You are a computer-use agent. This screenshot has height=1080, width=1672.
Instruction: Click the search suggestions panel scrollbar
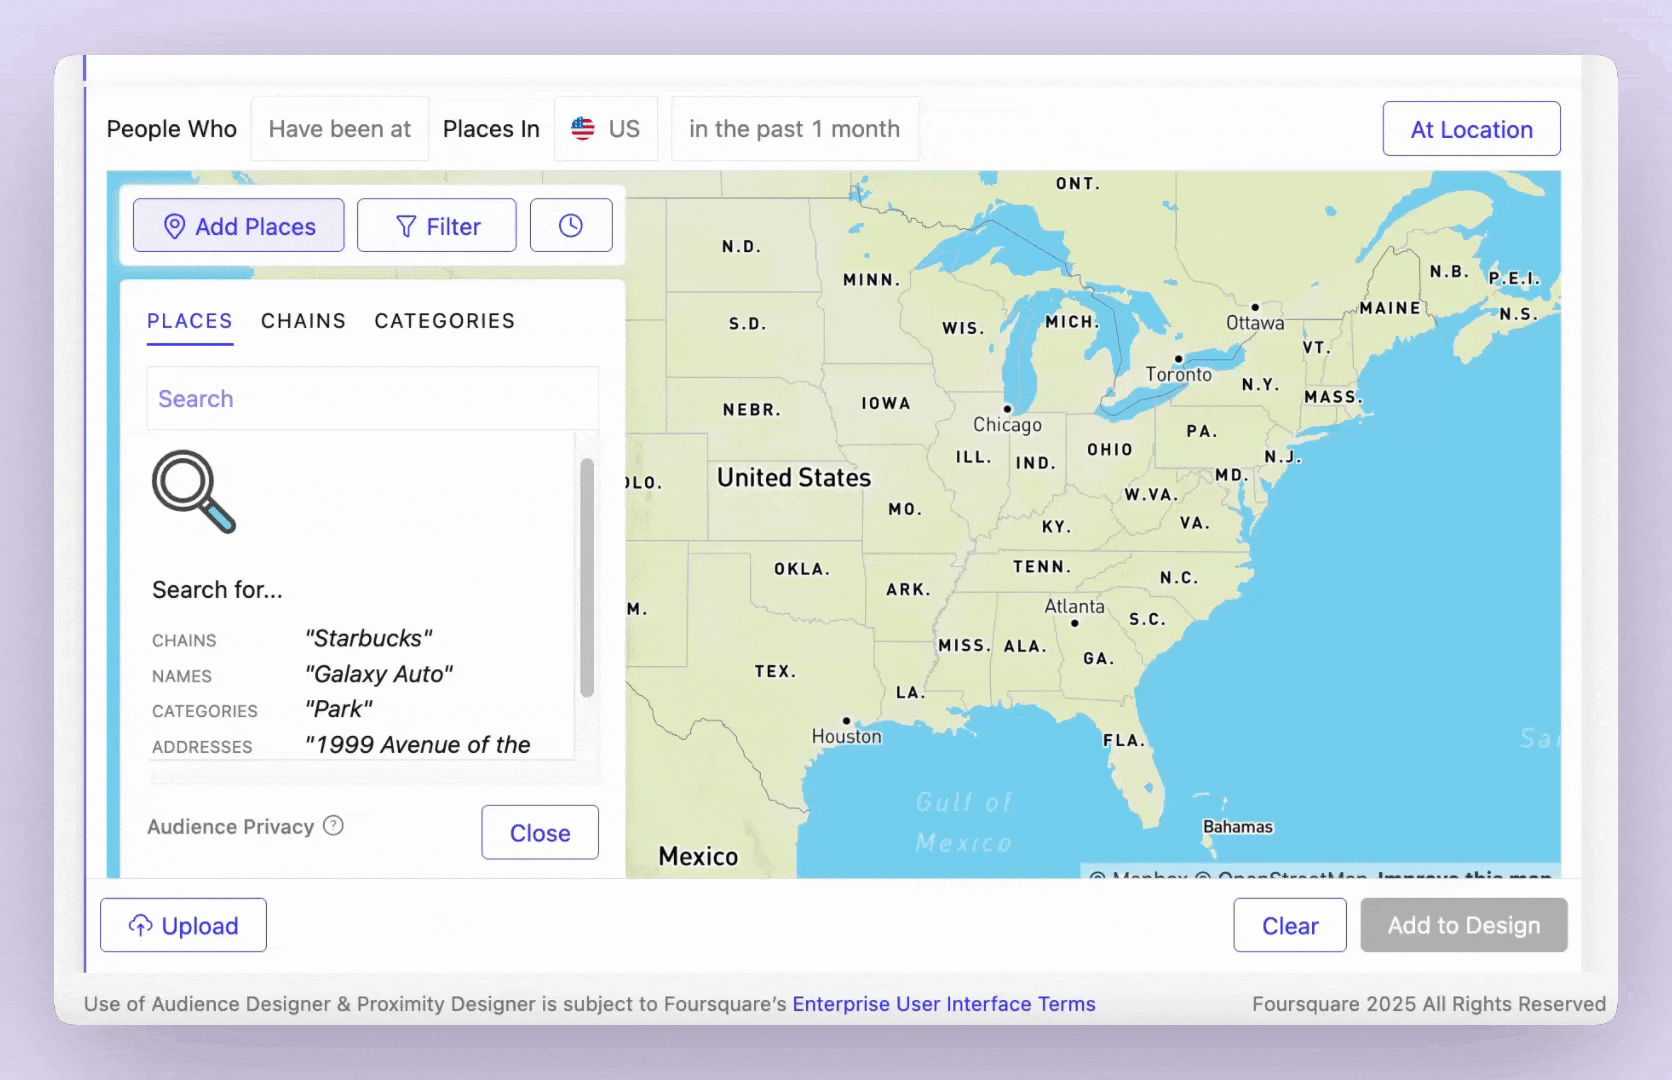[587, 577]
